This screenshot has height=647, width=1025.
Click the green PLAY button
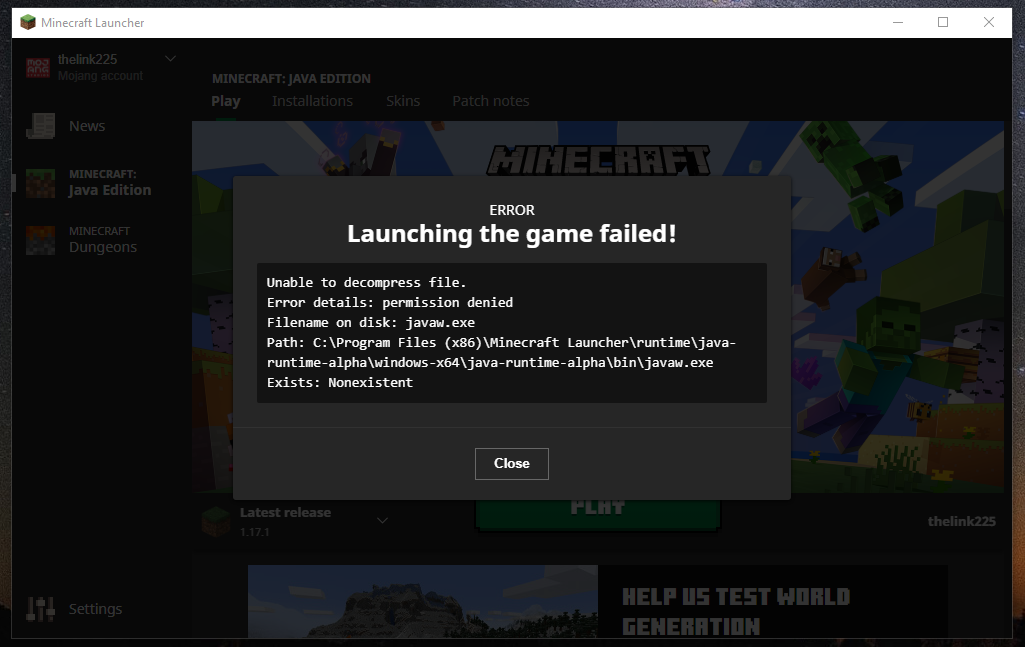coord(597,514)
